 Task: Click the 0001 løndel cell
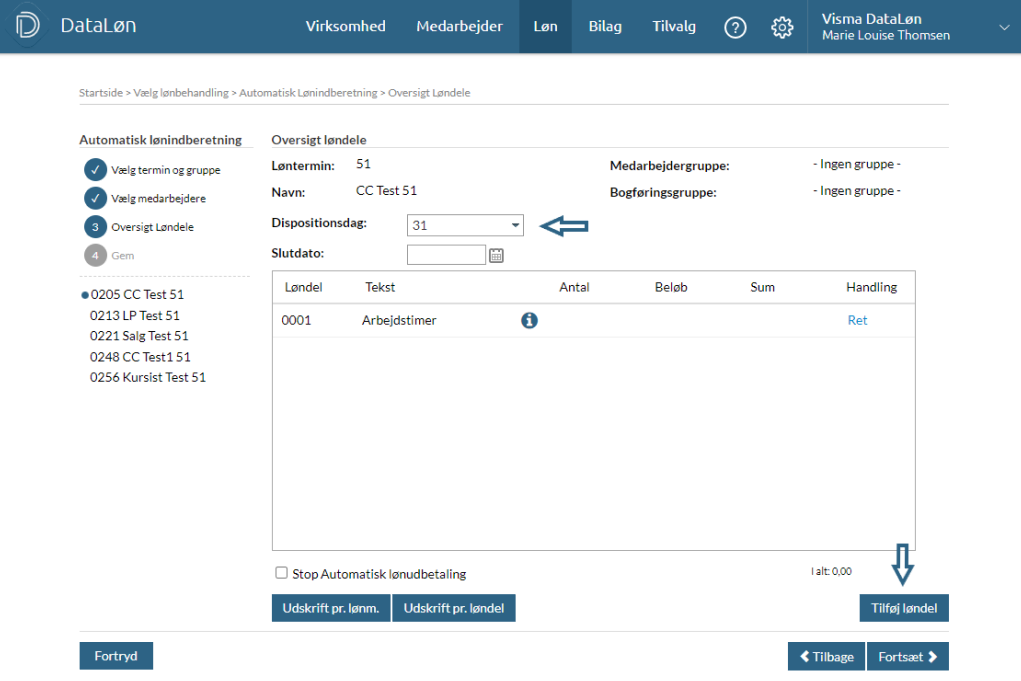point(296,320)
